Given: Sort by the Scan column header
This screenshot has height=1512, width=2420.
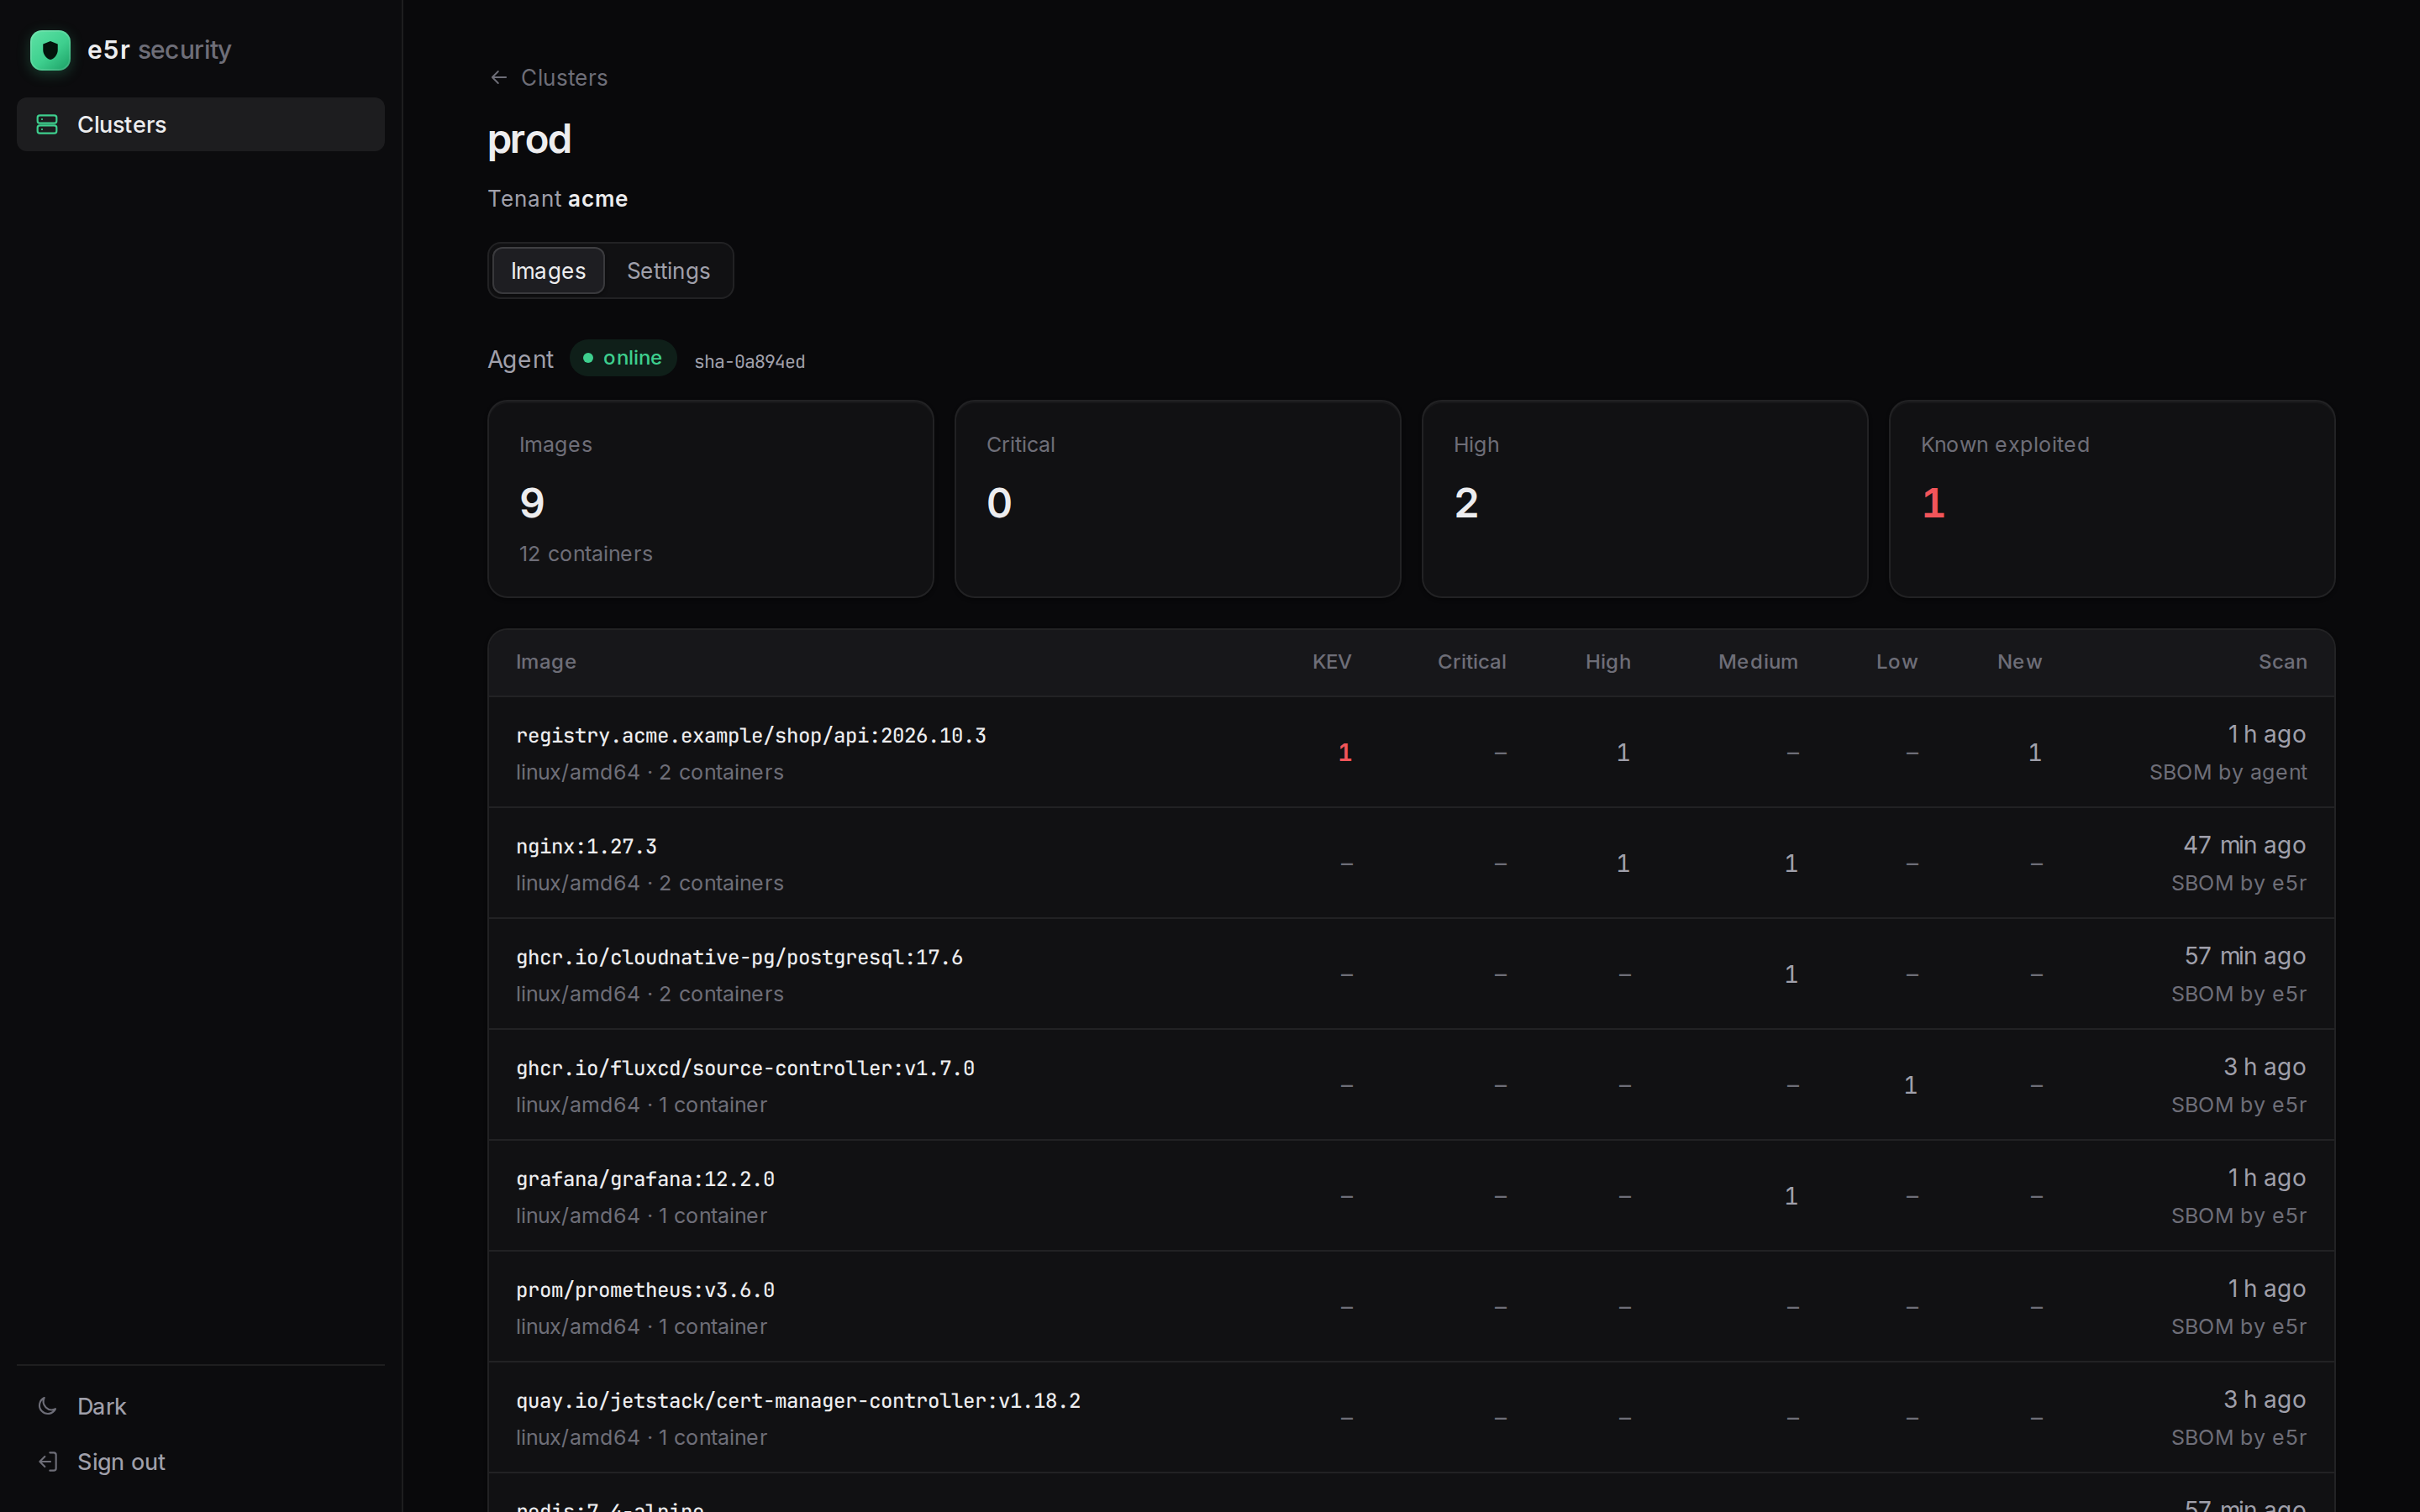Looking at the screenshot, I should click(x=2282, y=662).
